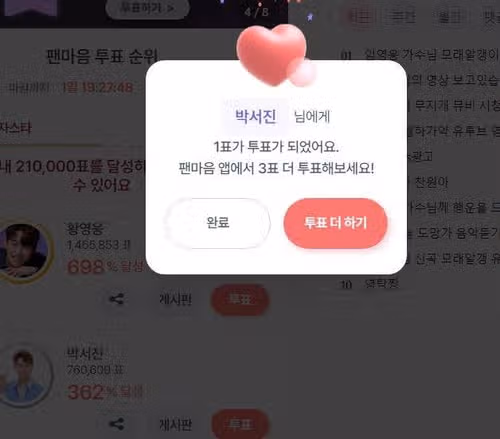
Task: Click the 투표 더 하기 button
Action: click(x=335, y=223)
